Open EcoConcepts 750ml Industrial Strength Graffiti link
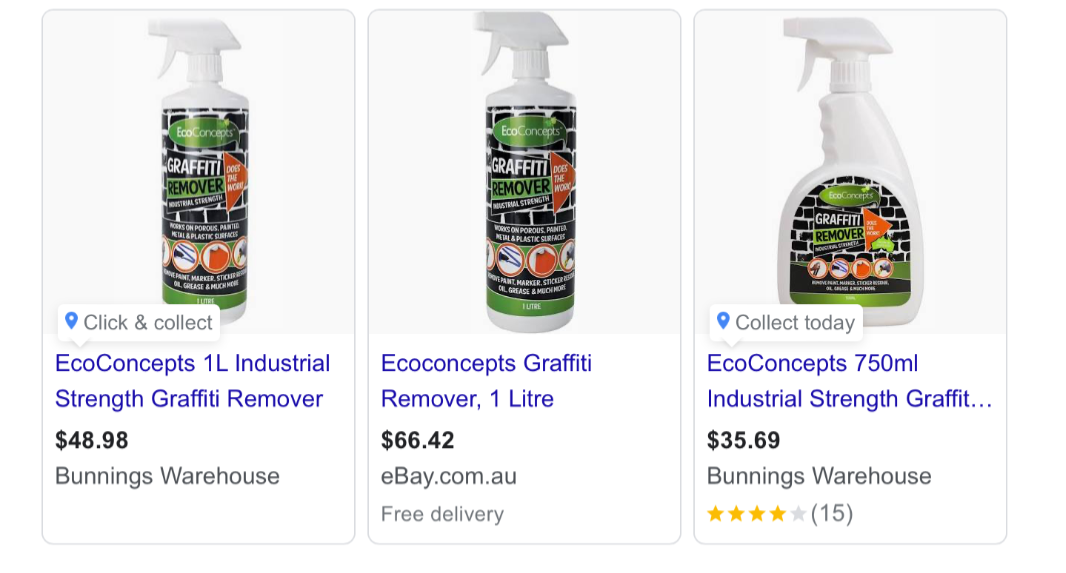Image resolution: width=1066 pixels, height=573 pixels. click(849, 381)
